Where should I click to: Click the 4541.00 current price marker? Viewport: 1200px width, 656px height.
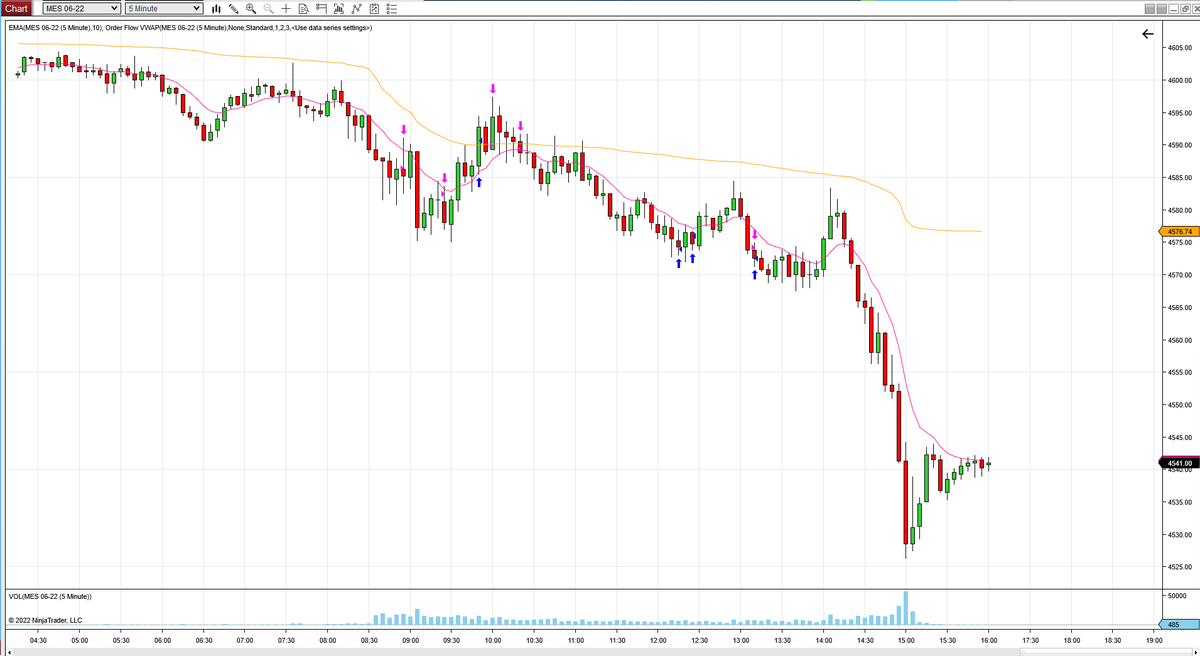click(x=1177, y=463)
